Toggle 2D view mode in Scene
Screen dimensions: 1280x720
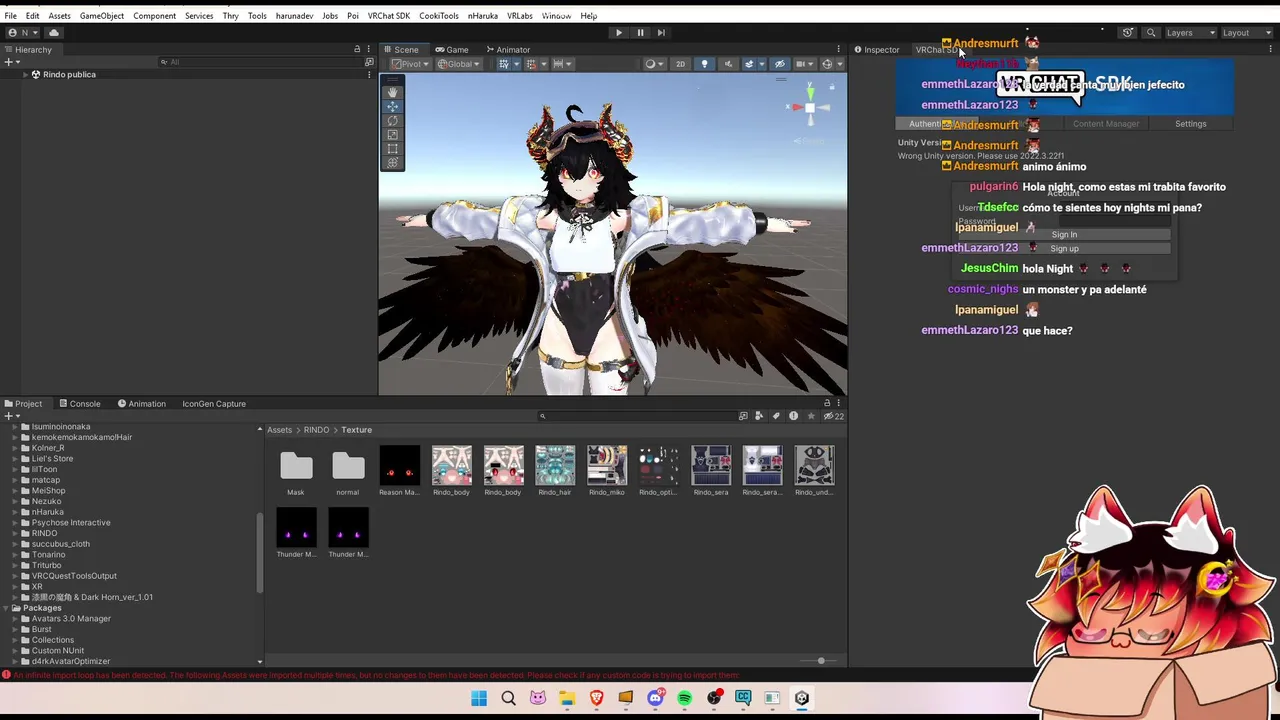[680, 64]
